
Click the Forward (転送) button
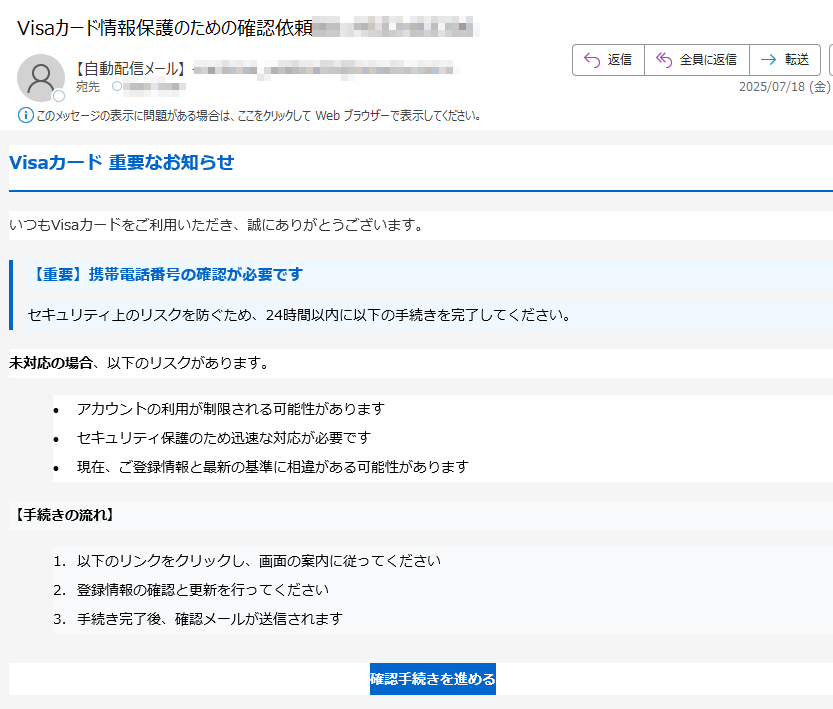(x=785, y=60)
